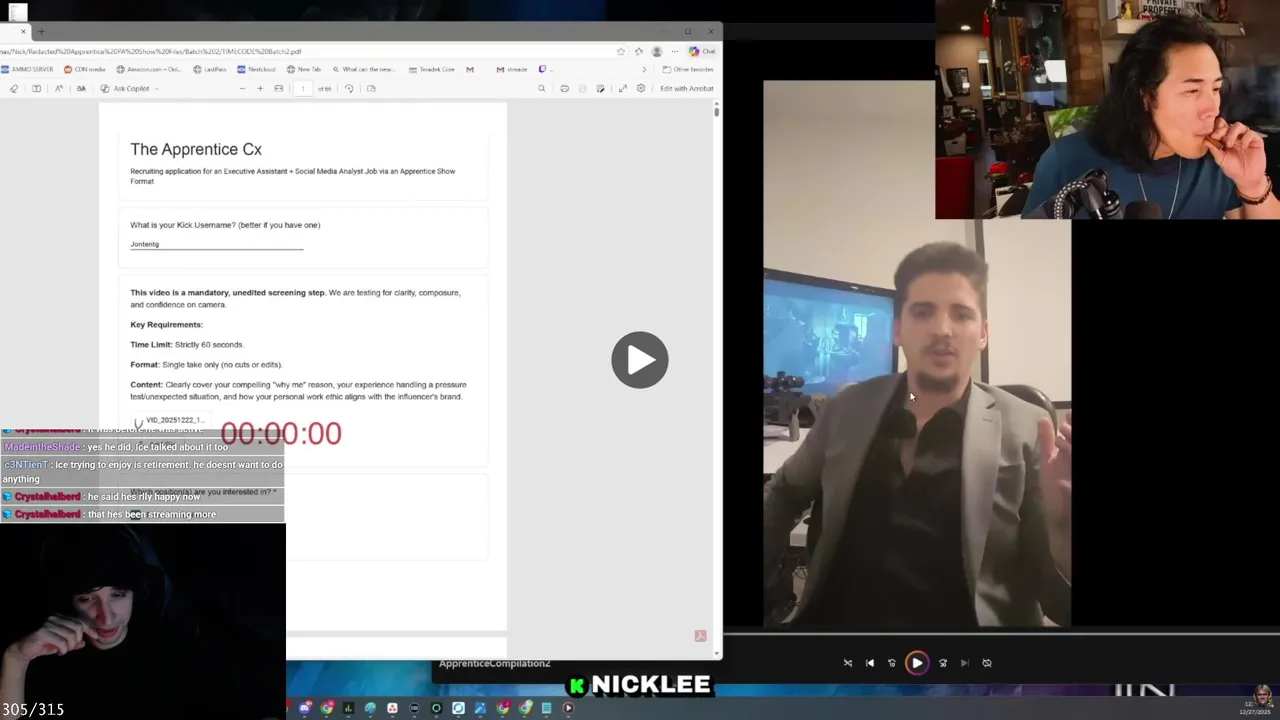Open Nextcloud bookmark
The width and height of the screenshot is (1280, 720).
coord(256,69)
